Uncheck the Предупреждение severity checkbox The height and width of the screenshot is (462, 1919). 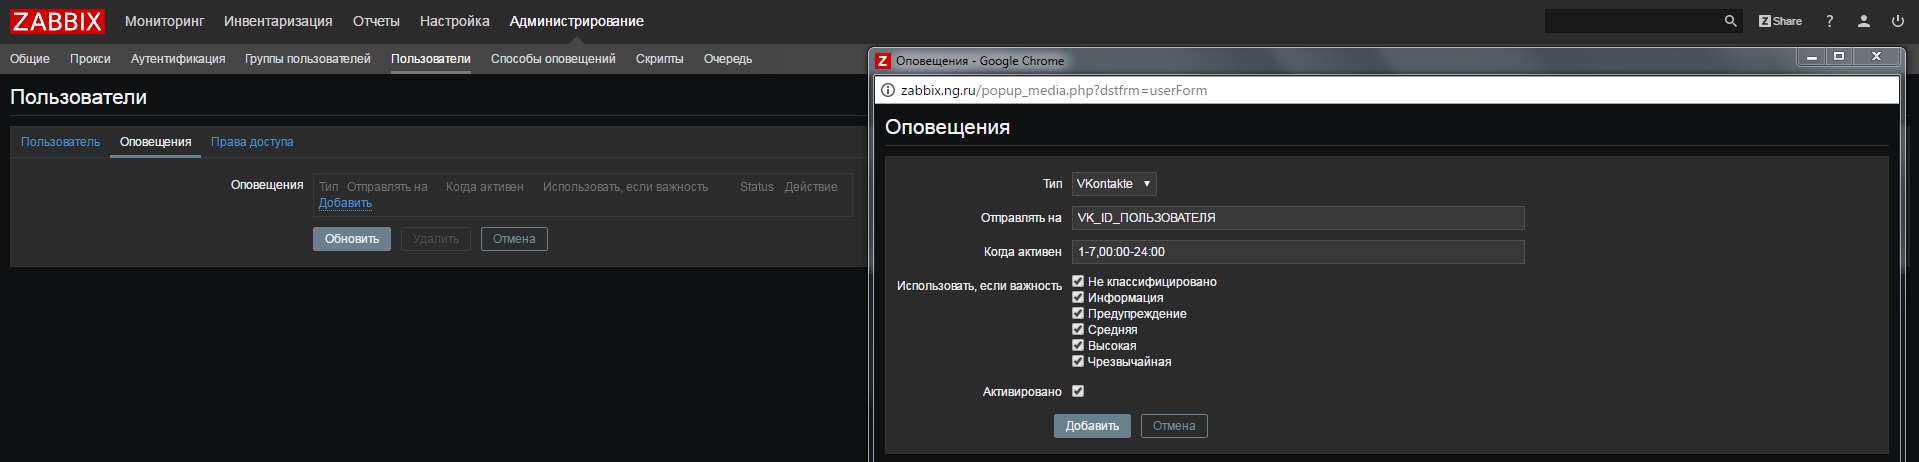[x=1078, y=313]
